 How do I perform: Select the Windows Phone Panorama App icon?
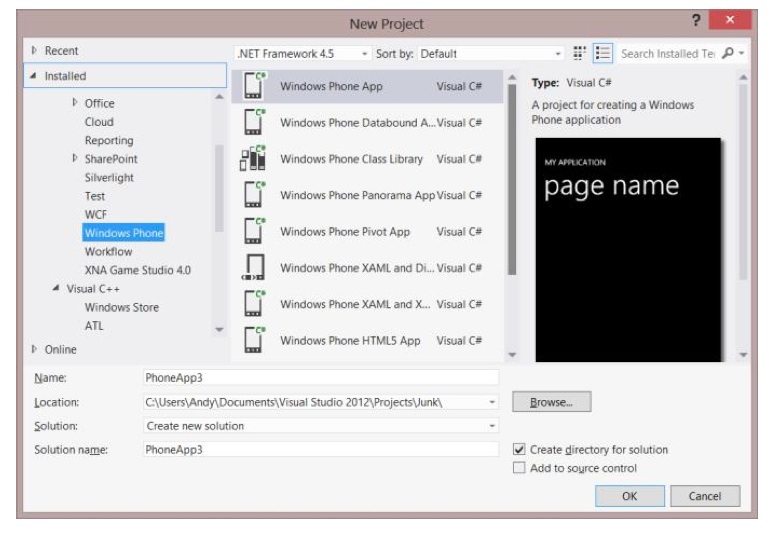(x=254, y=195)
